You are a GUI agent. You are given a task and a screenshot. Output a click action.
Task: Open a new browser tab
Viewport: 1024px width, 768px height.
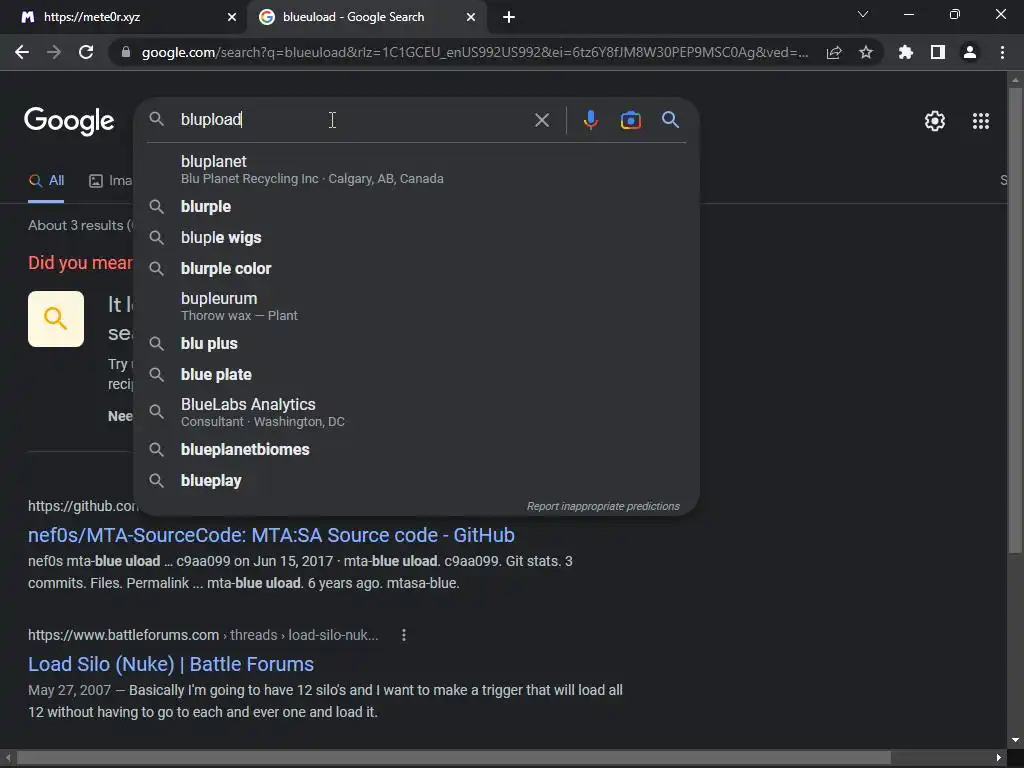509,17
